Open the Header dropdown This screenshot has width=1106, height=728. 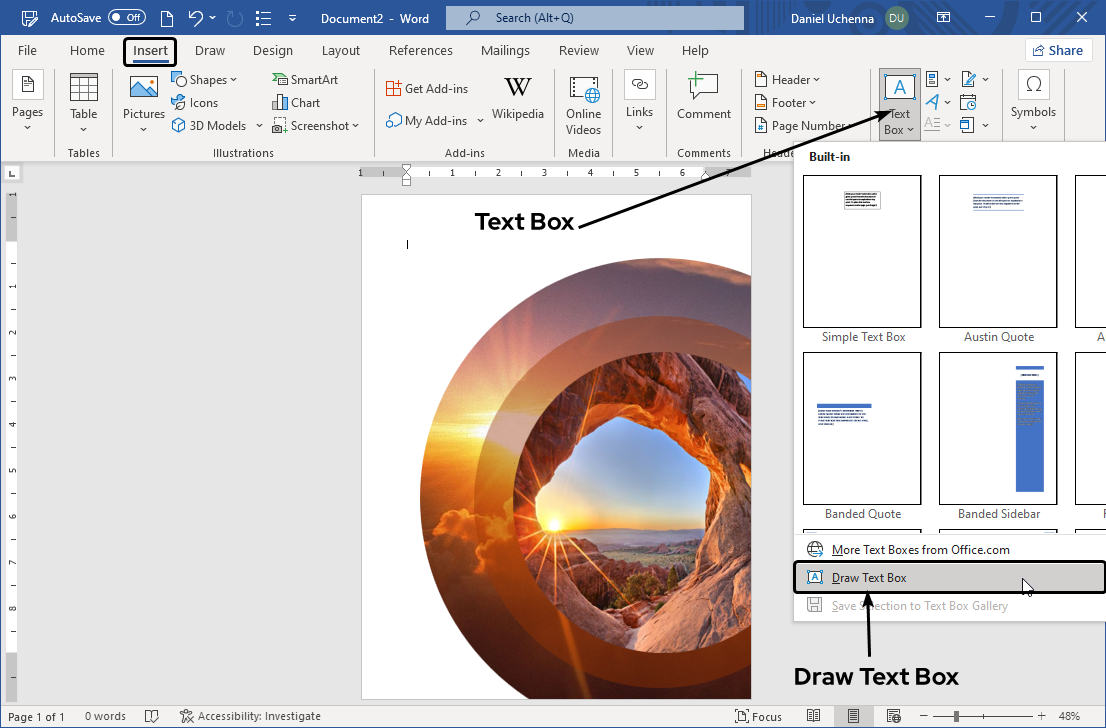point(787,80)
